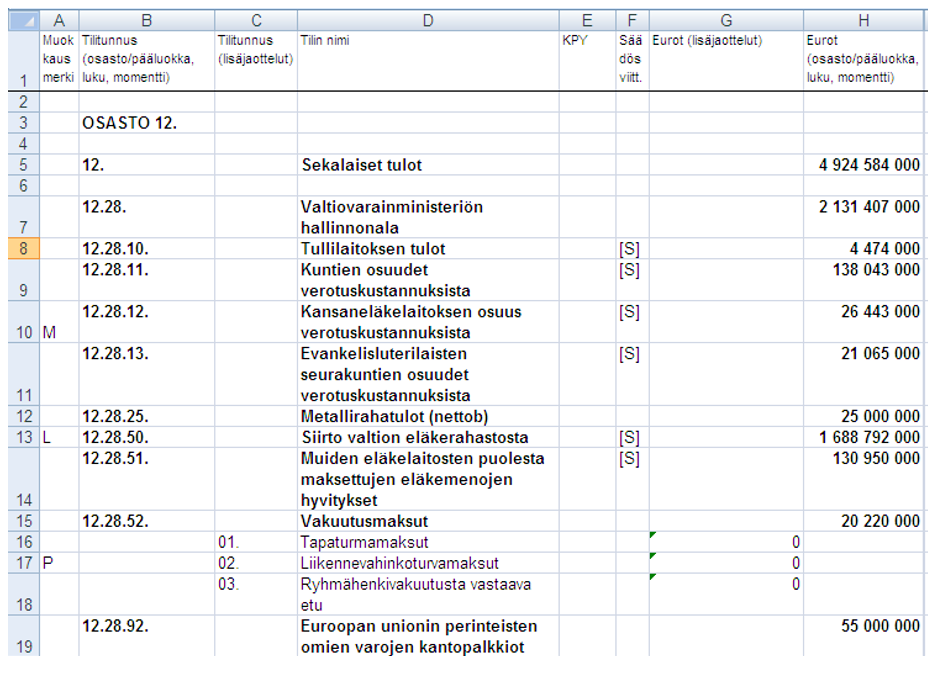Select column D header

[x=427, y=19]
